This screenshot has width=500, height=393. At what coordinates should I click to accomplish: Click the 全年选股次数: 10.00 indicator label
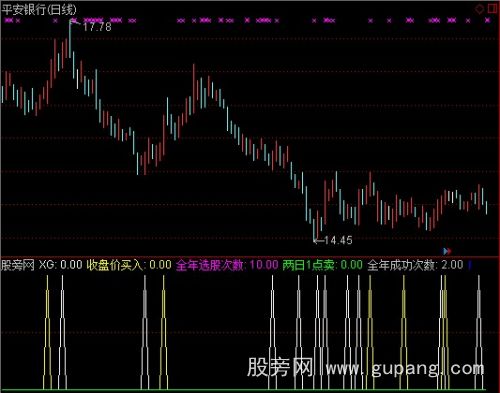click(227, 265)
